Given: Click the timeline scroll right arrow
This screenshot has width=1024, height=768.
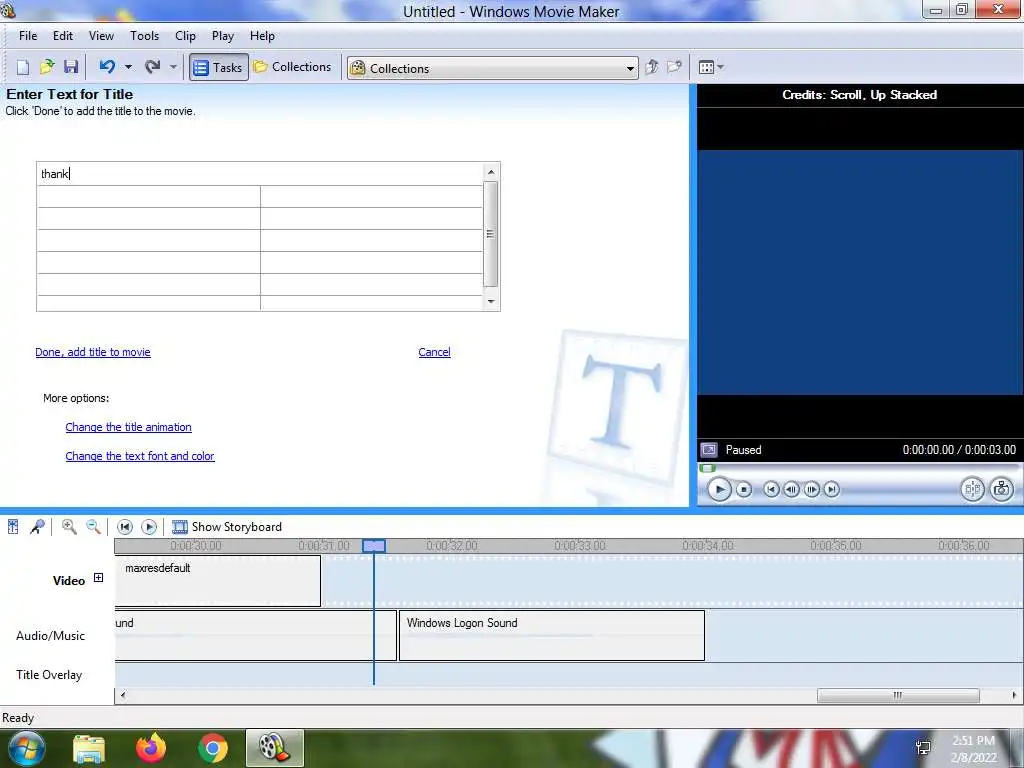Looking at the screenshot, I should 1014,696.
